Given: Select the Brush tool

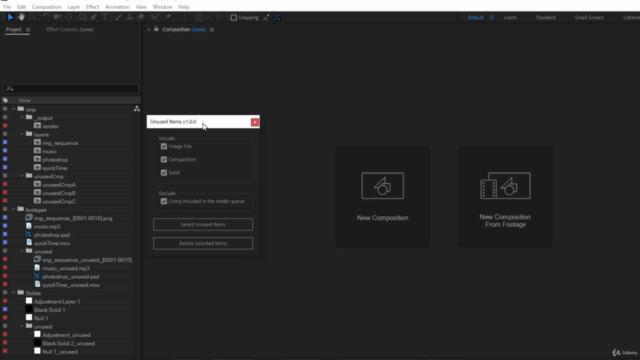Looking at the screenshot, I should (118, 17).
